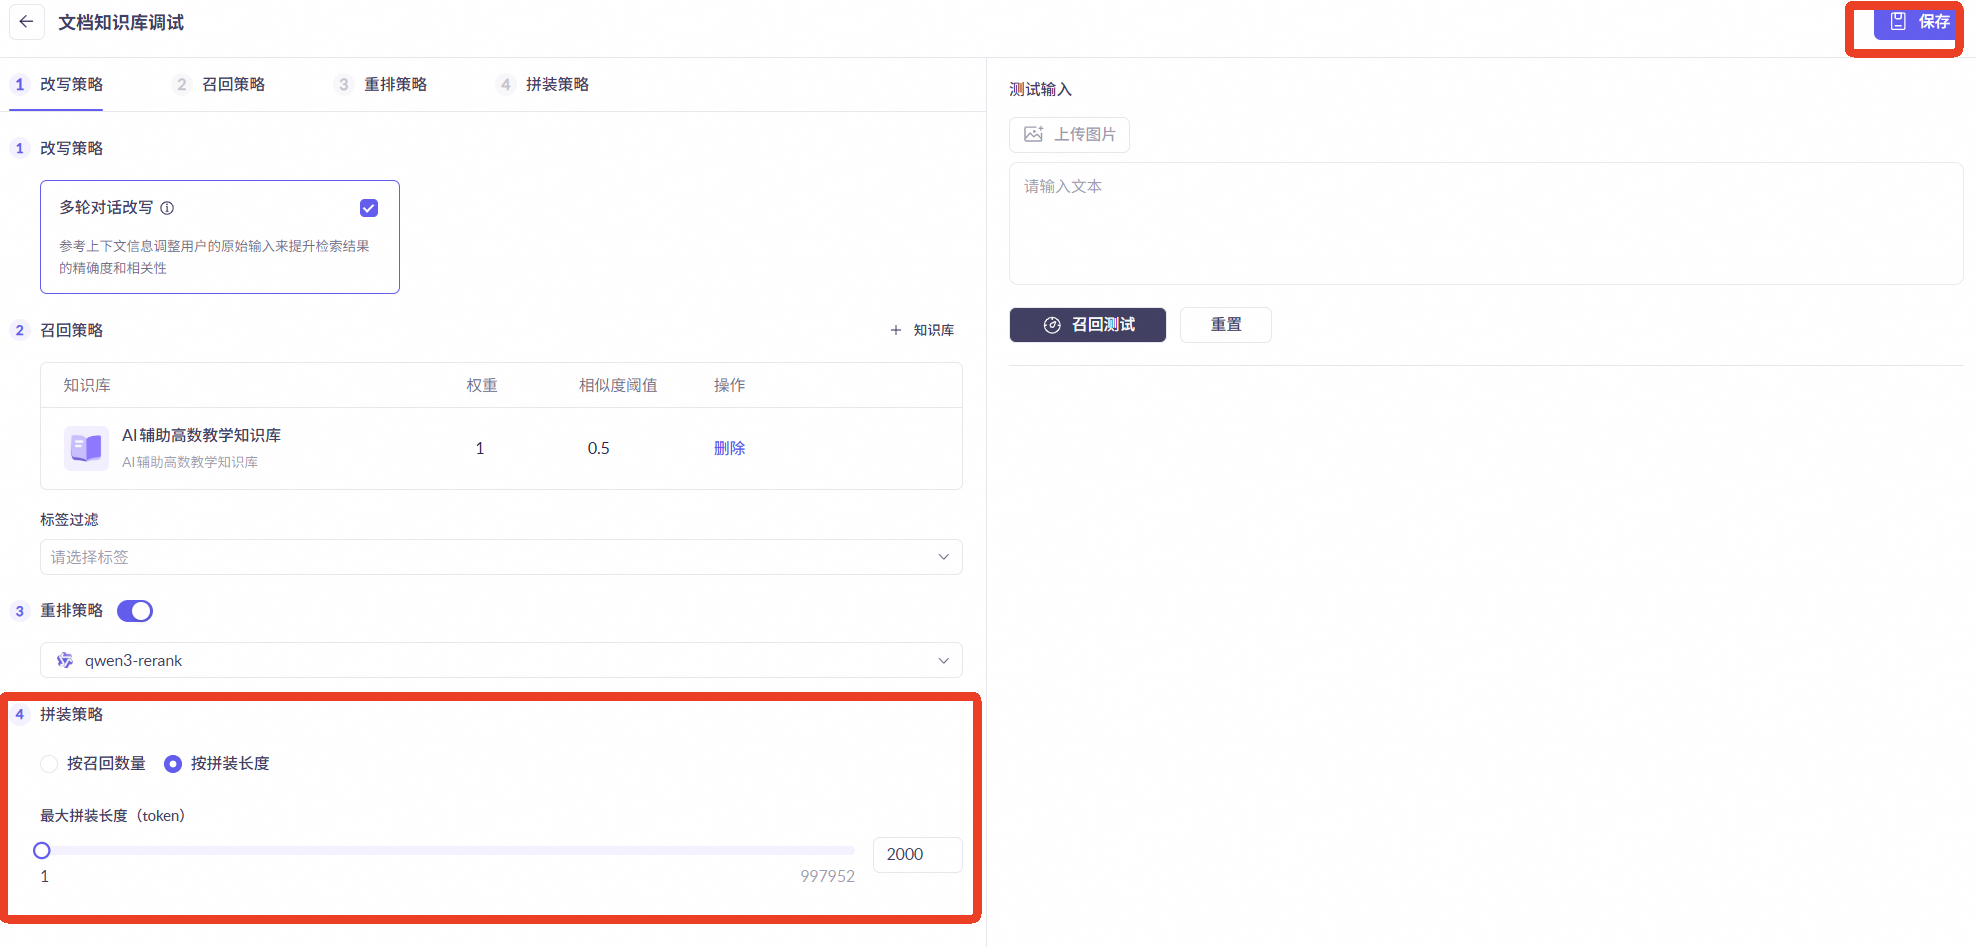This screenshot has width=1976, height=947.
Task: Click the 2000 token length field
Action: 918,855
